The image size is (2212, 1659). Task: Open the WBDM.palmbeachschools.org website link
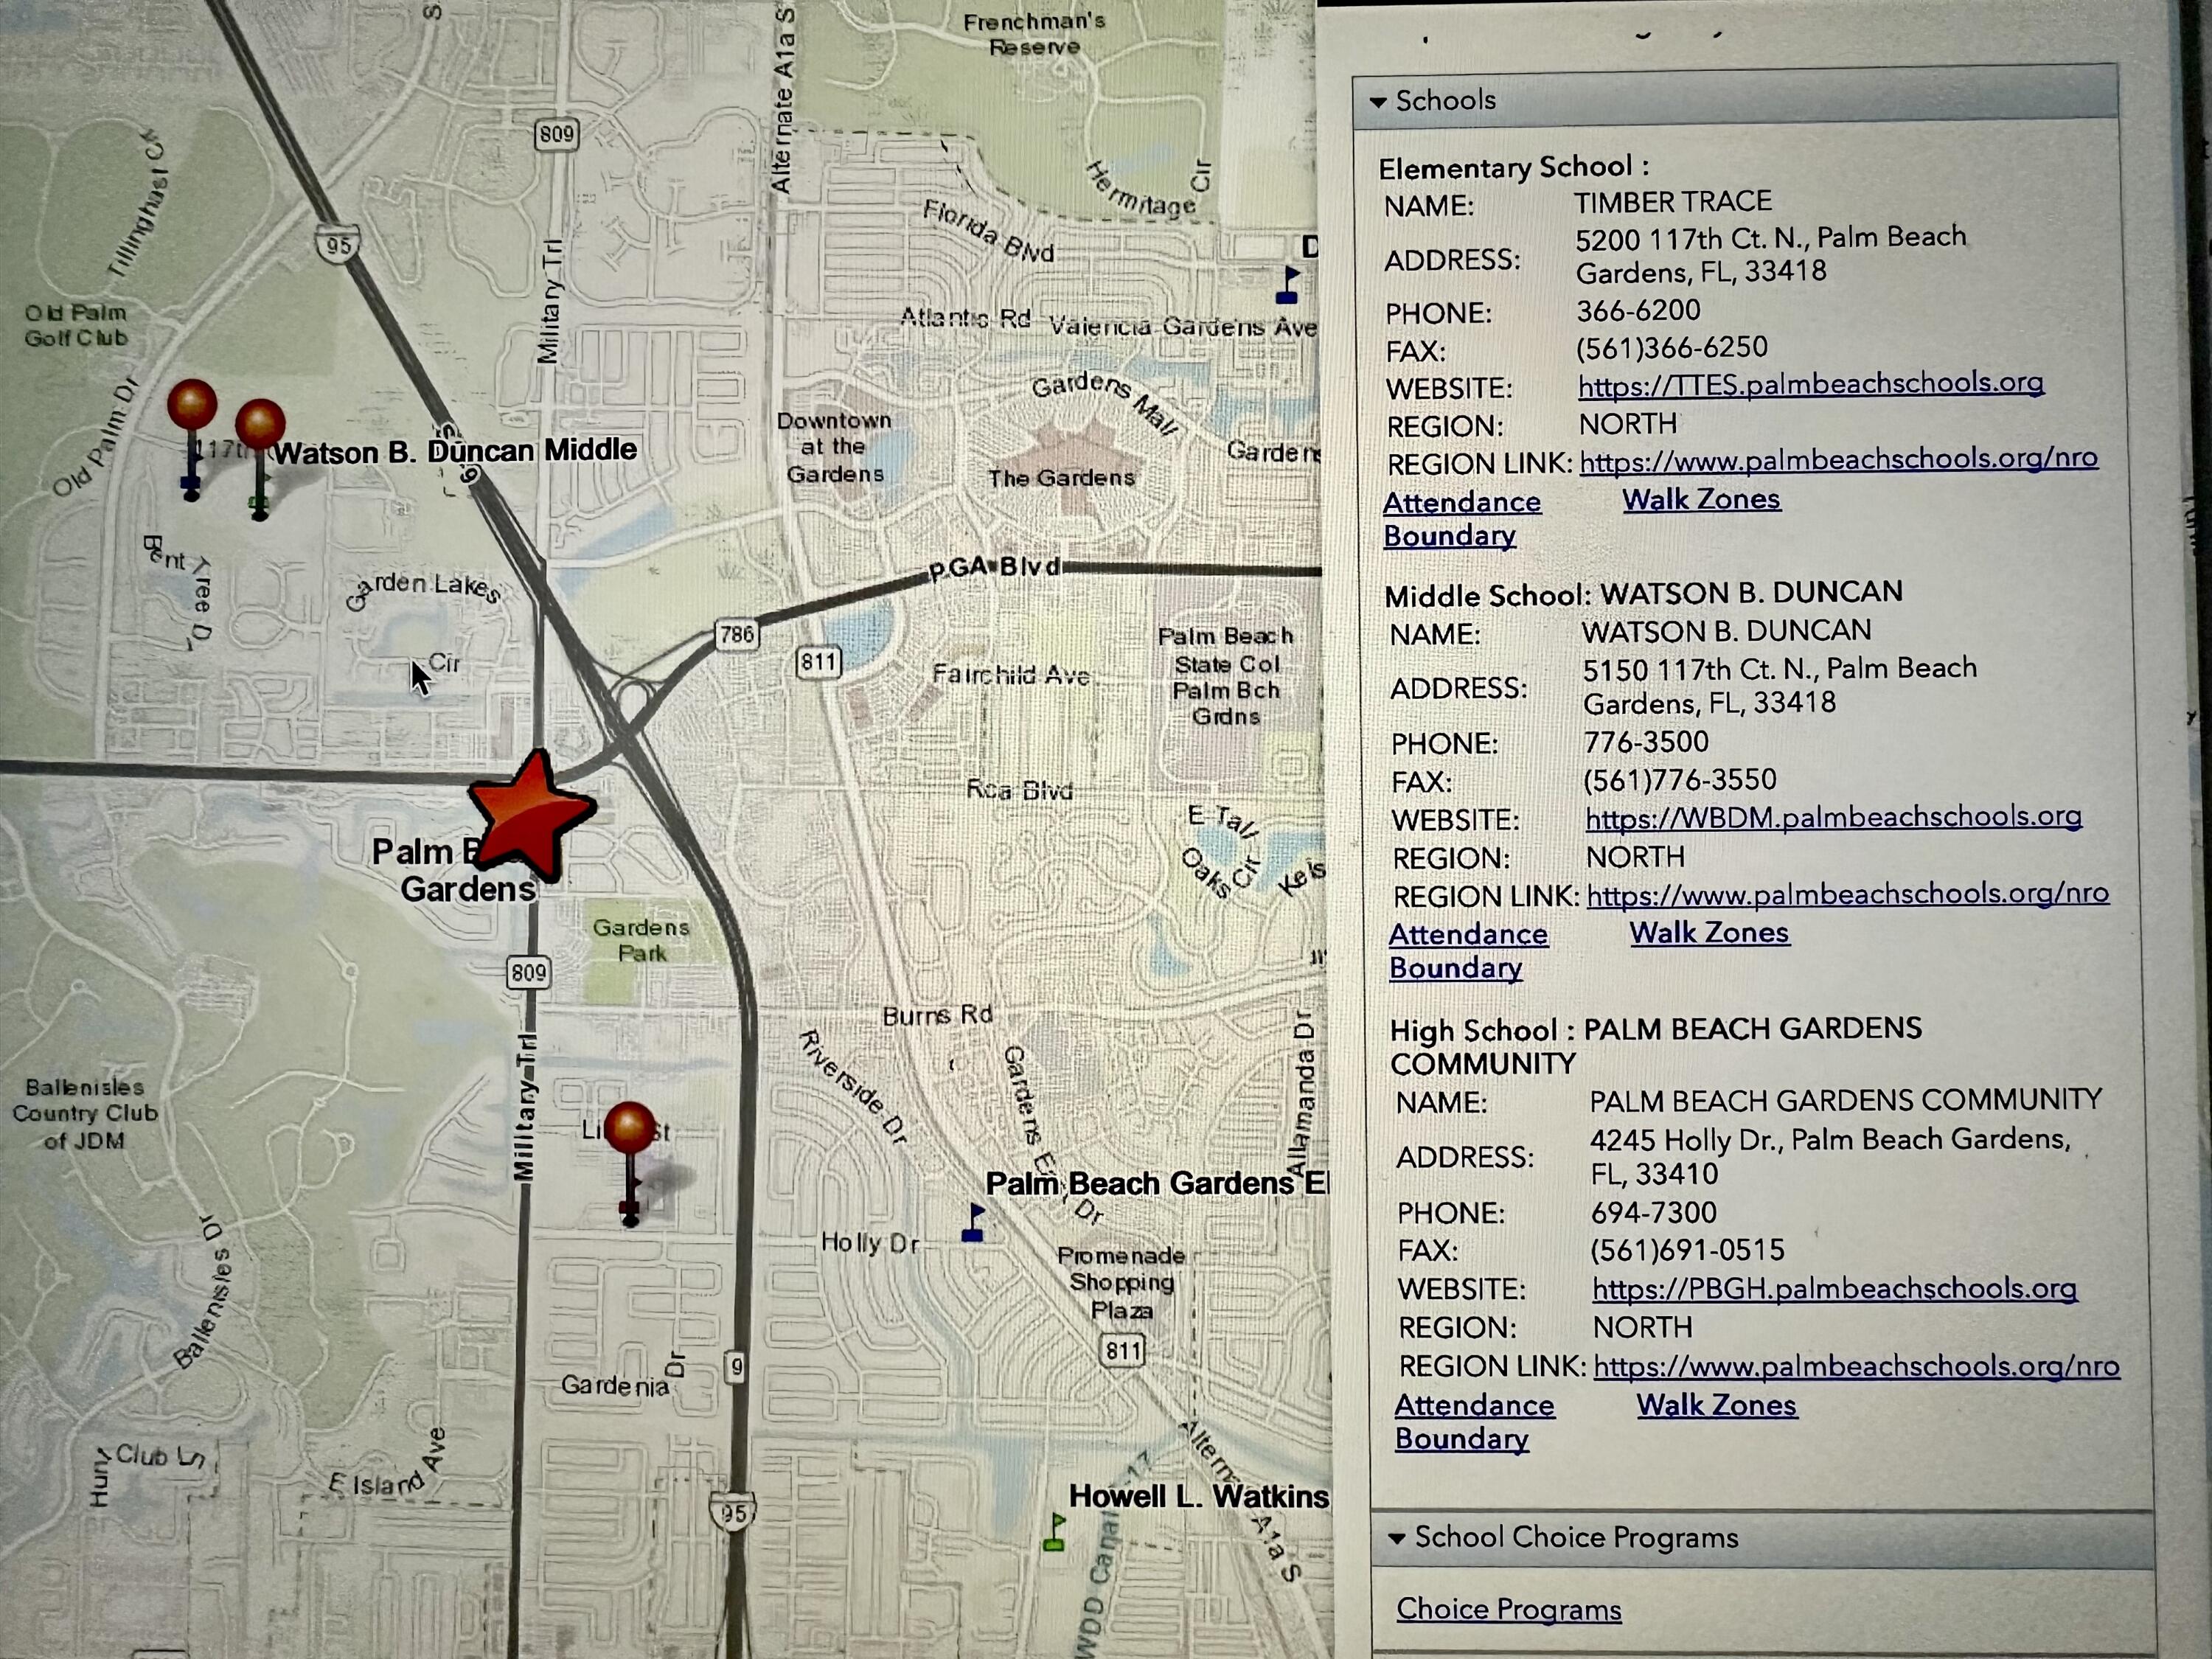point(1833,818)
